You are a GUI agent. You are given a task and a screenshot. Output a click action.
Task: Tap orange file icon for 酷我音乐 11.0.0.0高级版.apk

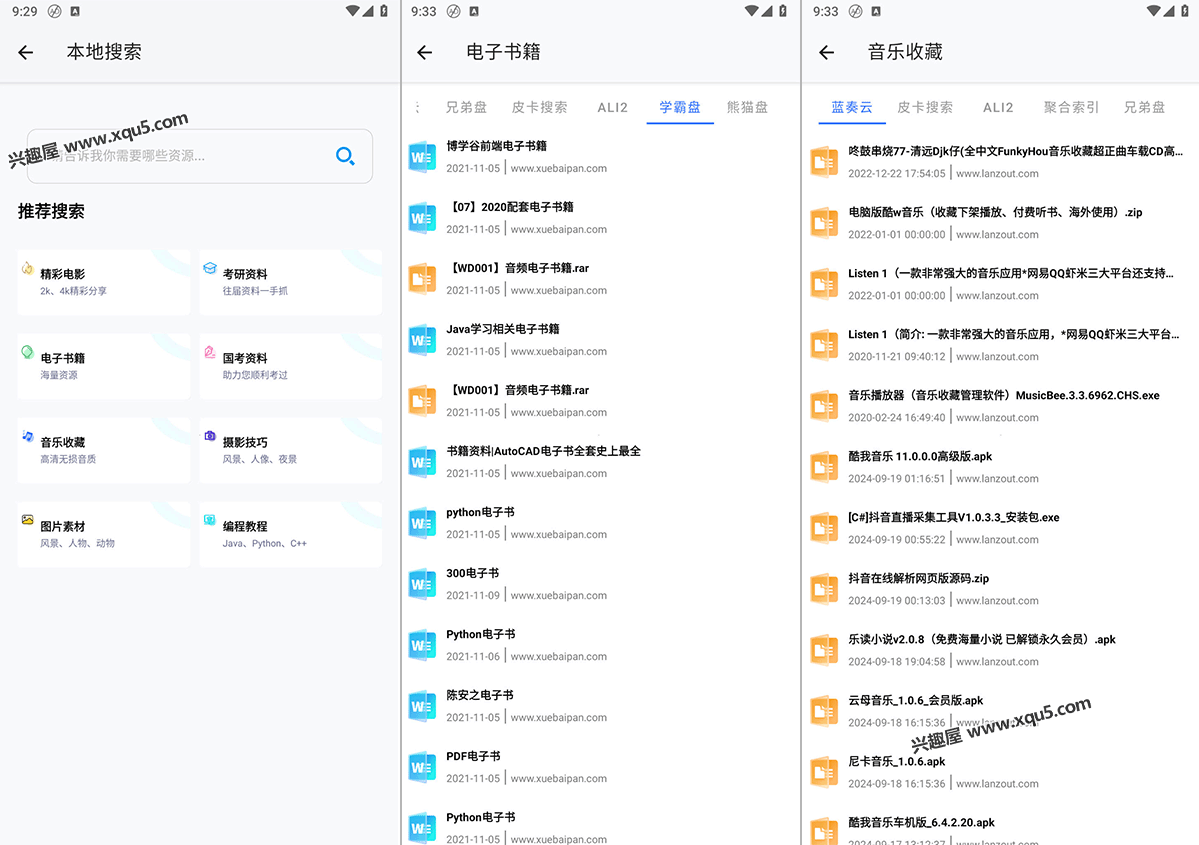824,467
